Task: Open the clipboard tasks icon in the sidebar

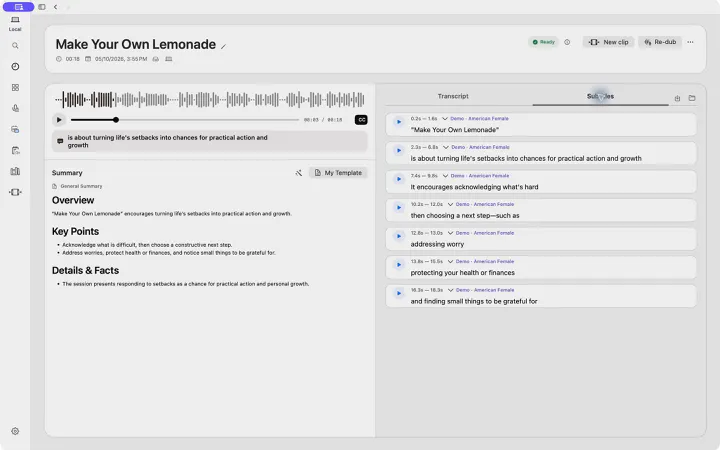Action: point(15,150)
